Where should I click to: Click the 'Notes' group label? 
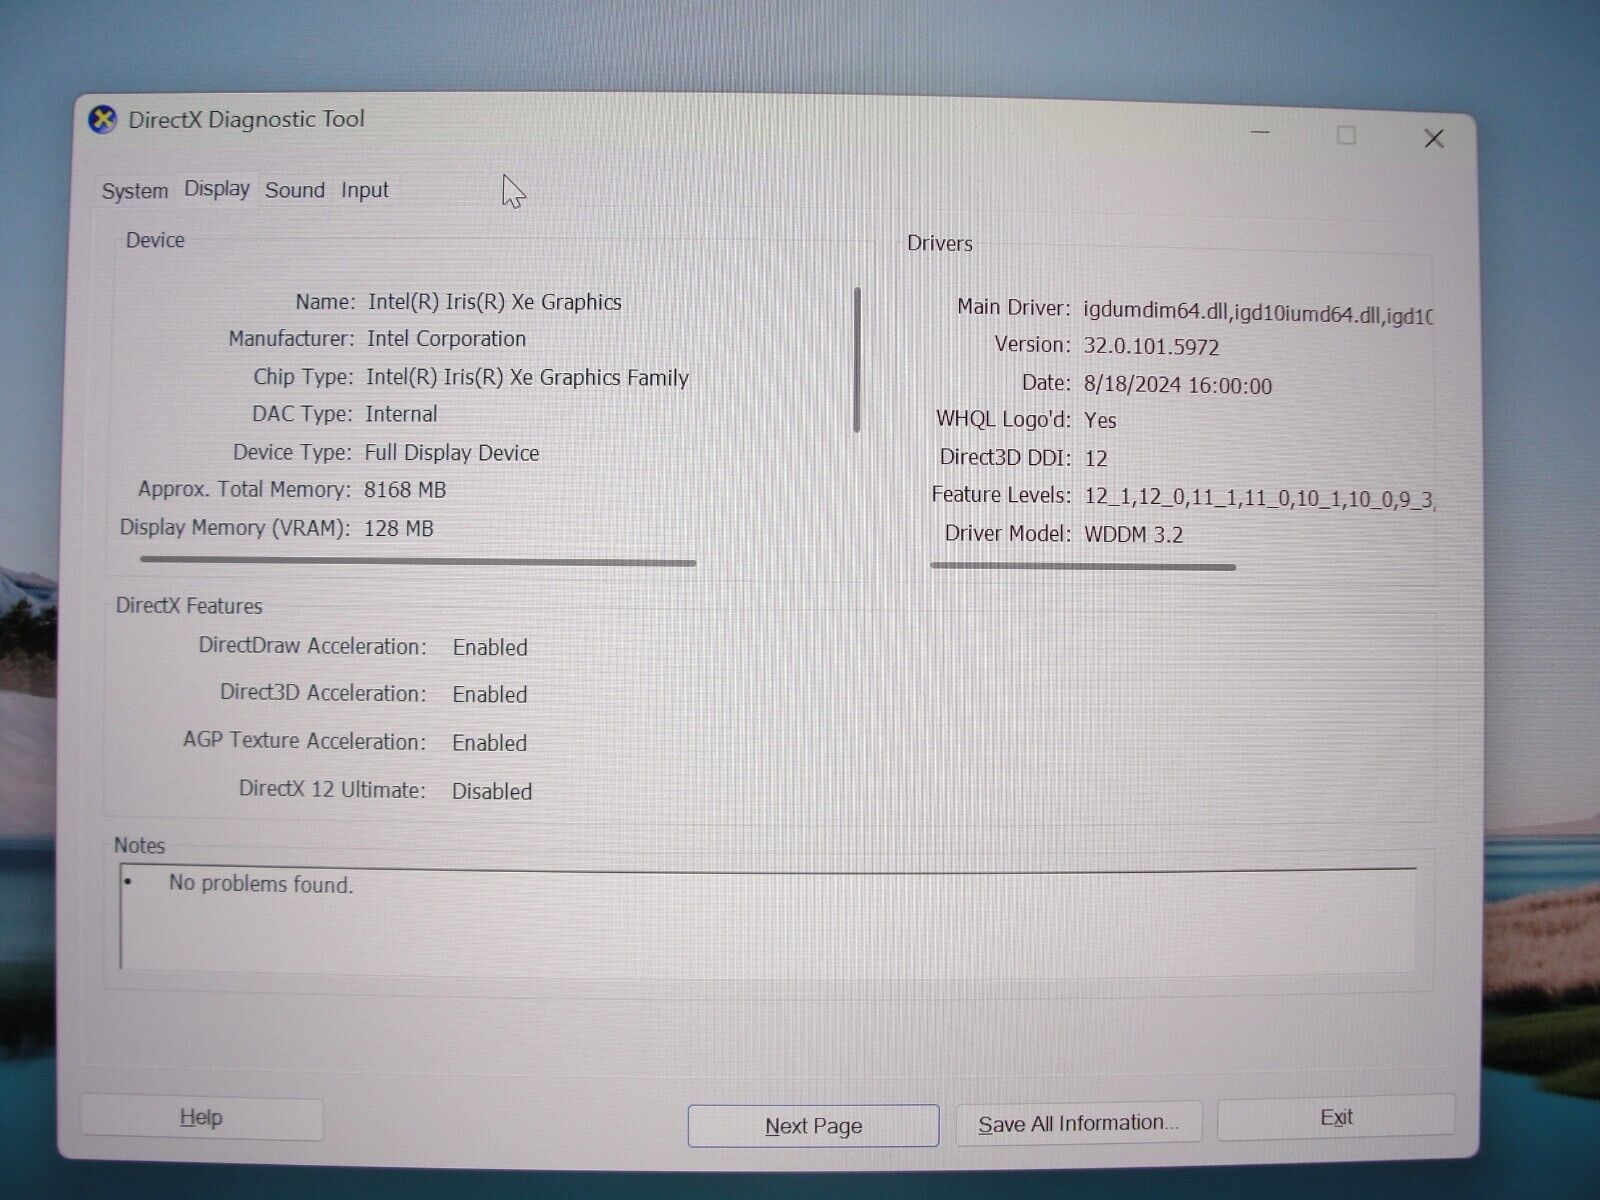[x=139, y=846]
